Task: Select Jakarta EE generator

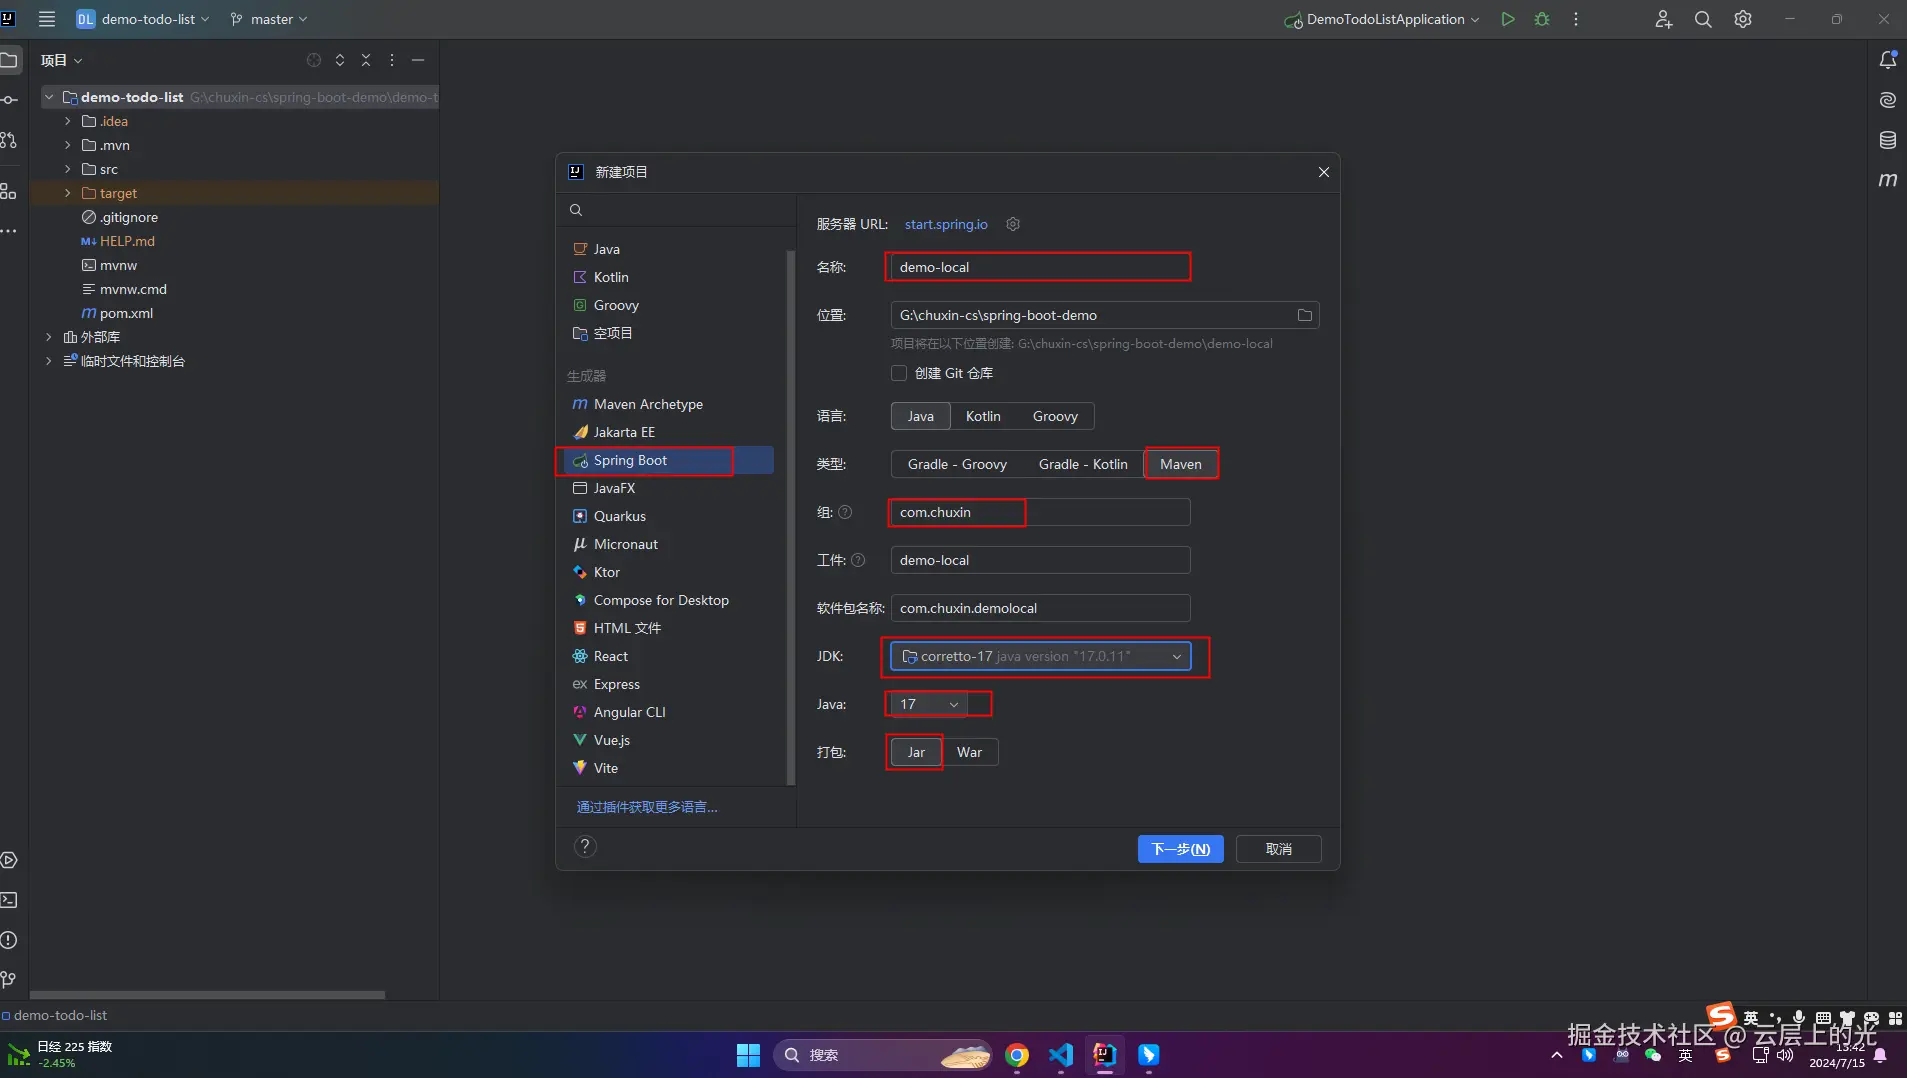Action: click(x=668, y=432)
